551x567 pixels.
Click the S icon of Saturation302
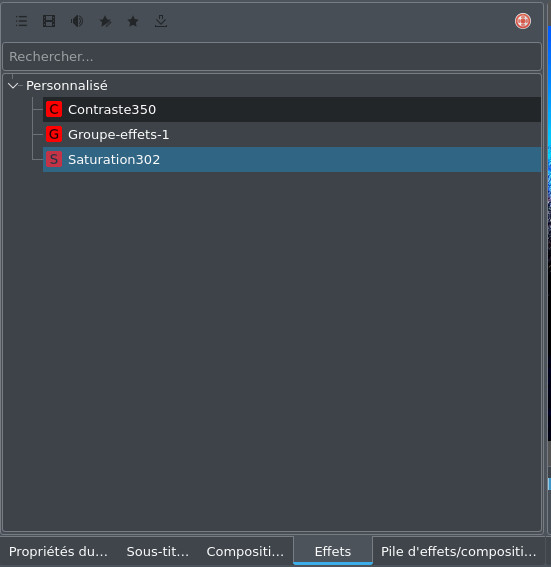pos(54,159)
